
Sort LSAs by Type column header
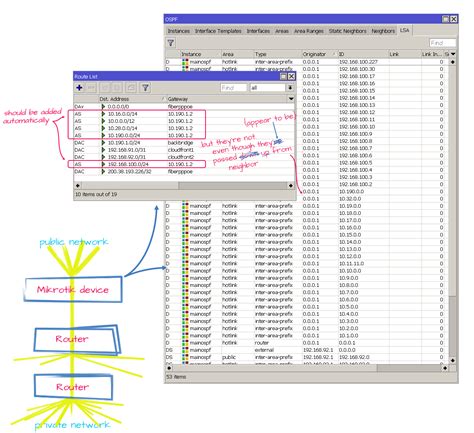[277, 54]
